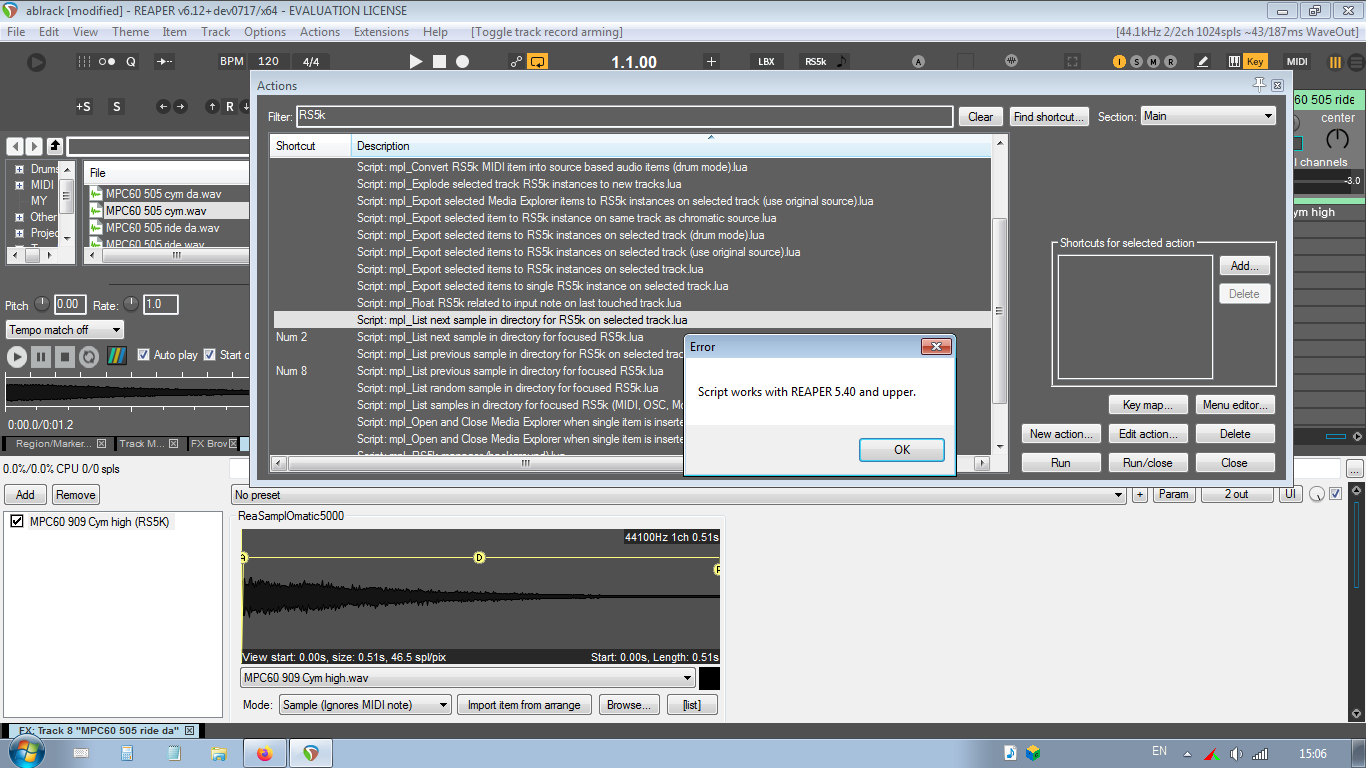Expand the Other folder in Media Explorer tree
The height and width of the screenshot is (768, 1366).
coord(19,217)
